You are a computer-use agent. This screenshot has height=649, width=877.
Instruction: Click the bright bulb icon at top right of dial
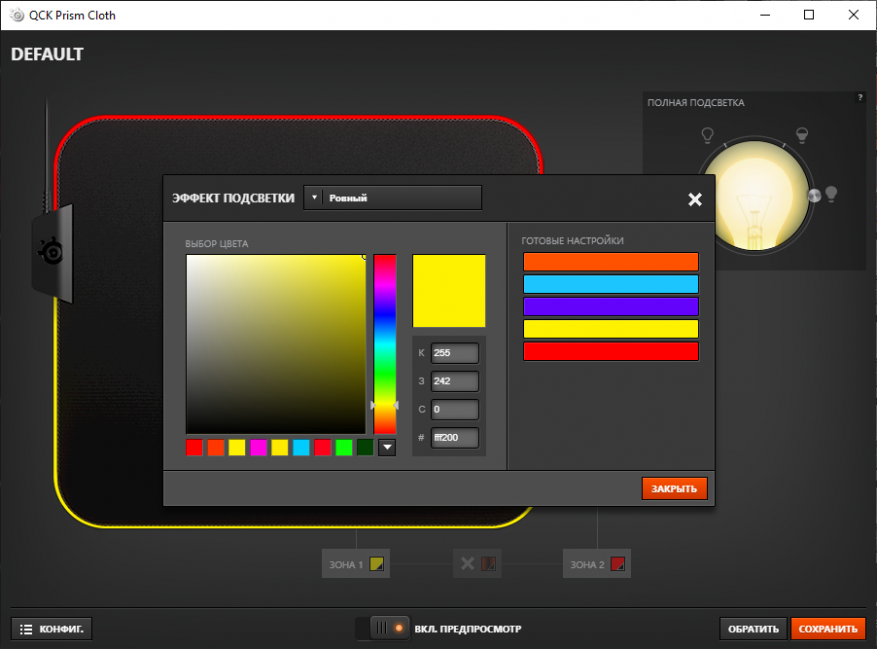pos(802,135)
